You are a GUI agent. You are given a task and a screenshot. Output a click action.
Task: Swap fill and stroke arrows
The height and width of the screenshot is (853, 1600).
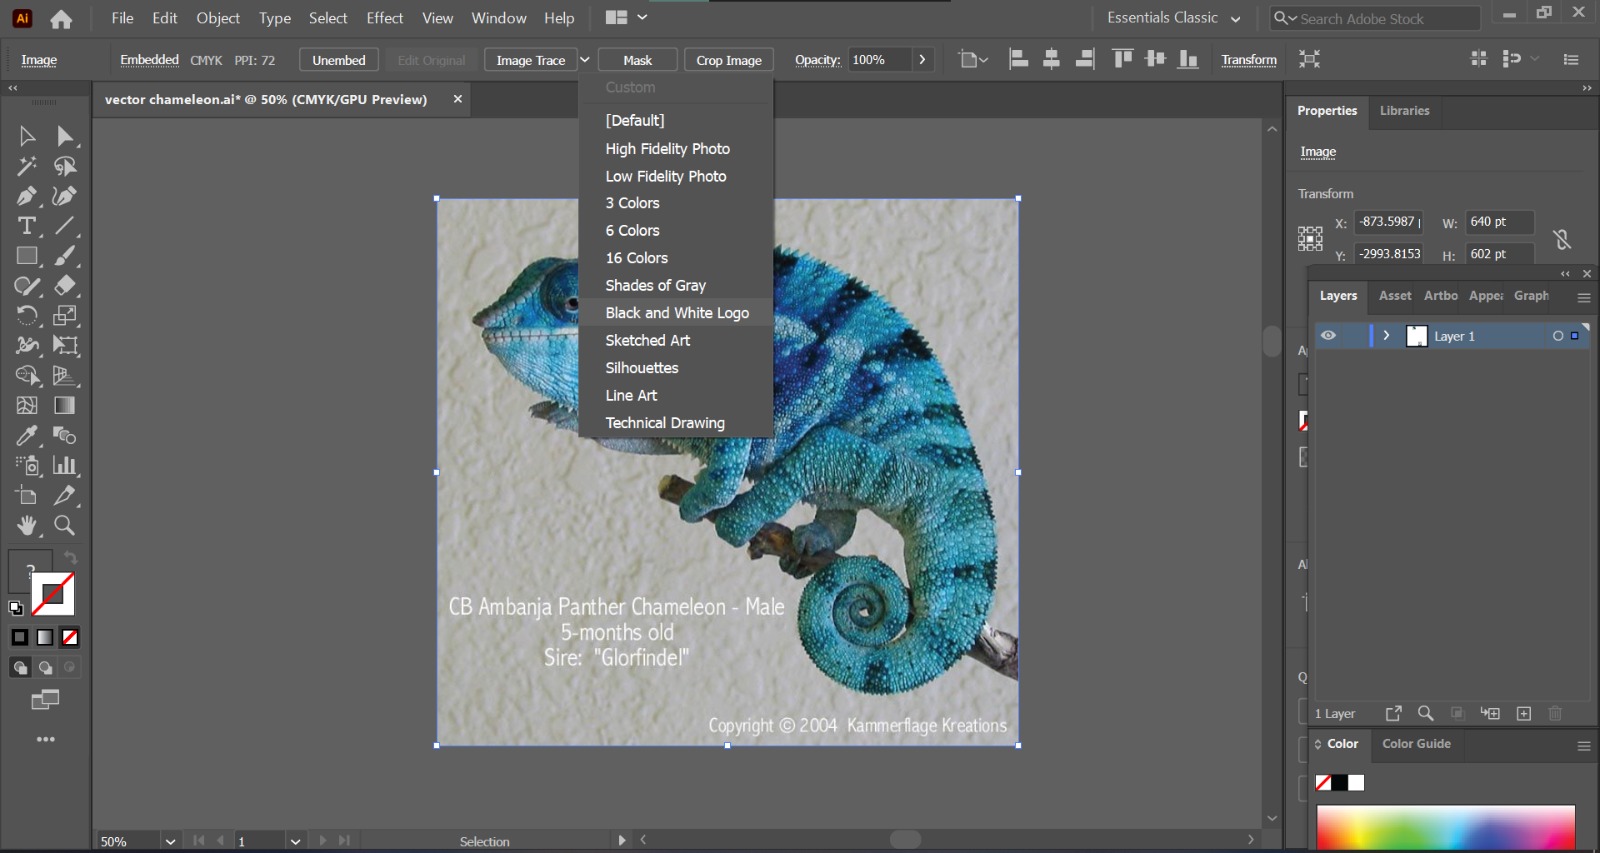70,557
